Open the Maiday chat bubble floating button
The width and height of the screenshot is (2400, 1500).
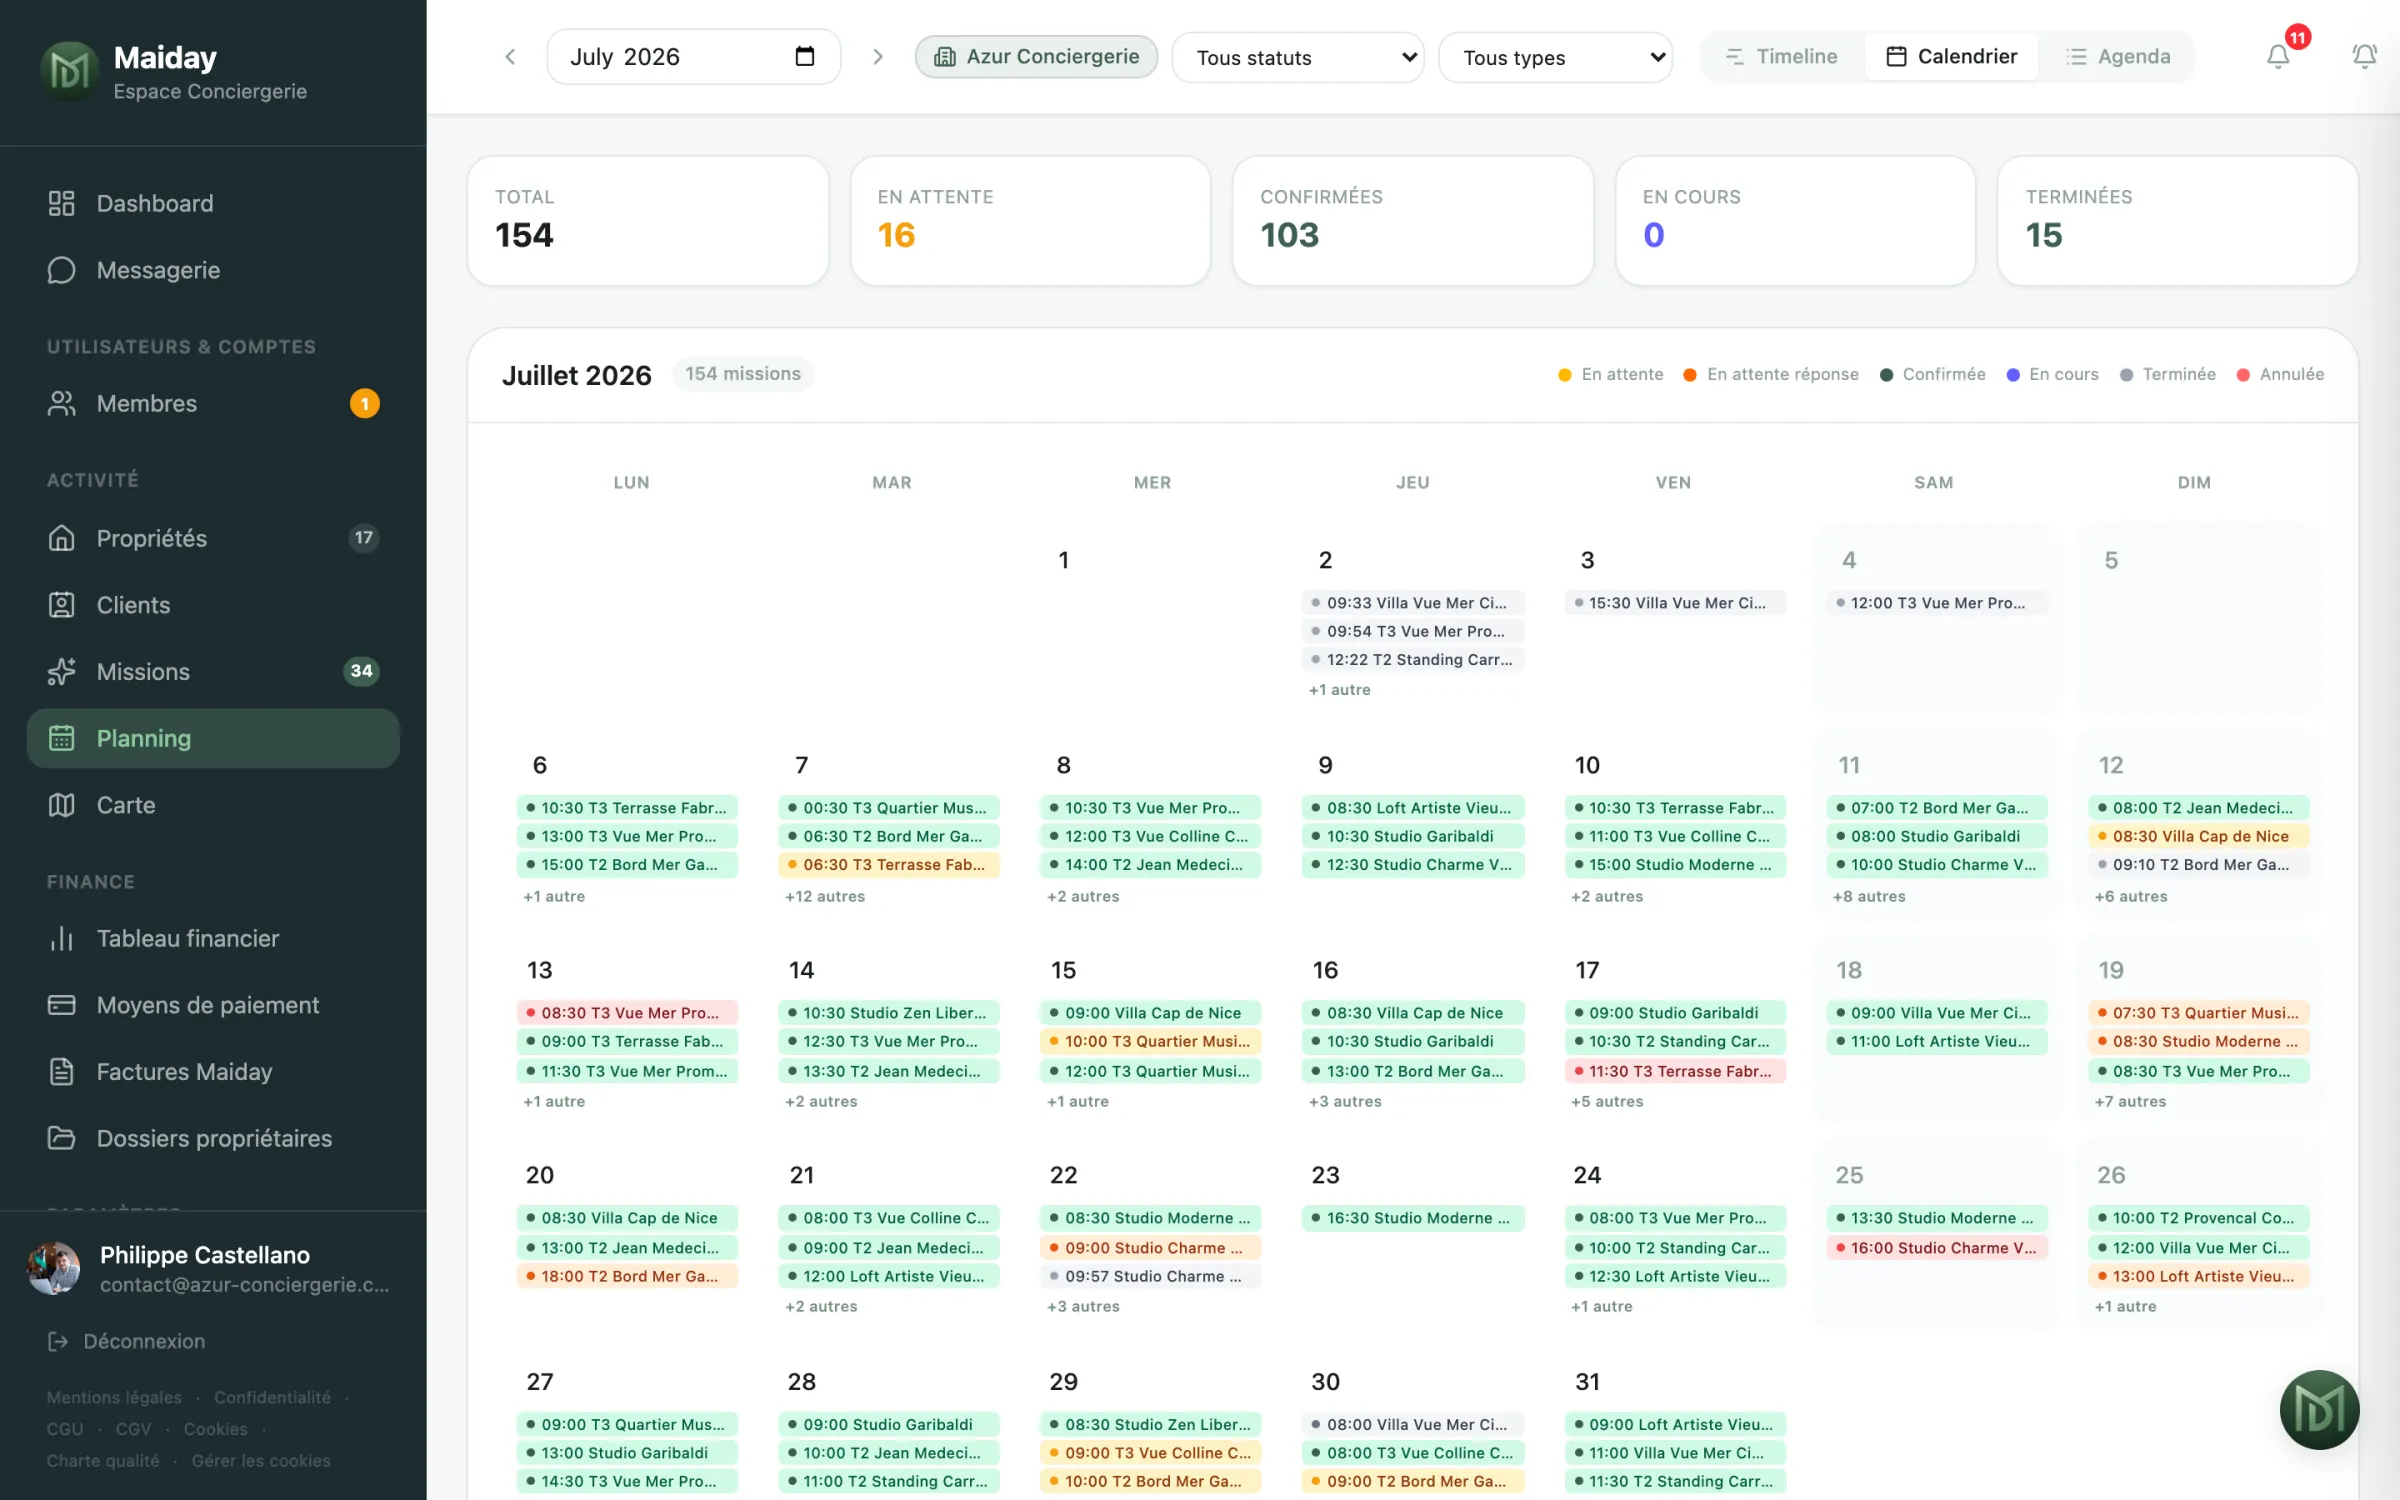[x=2319, y=1409]
